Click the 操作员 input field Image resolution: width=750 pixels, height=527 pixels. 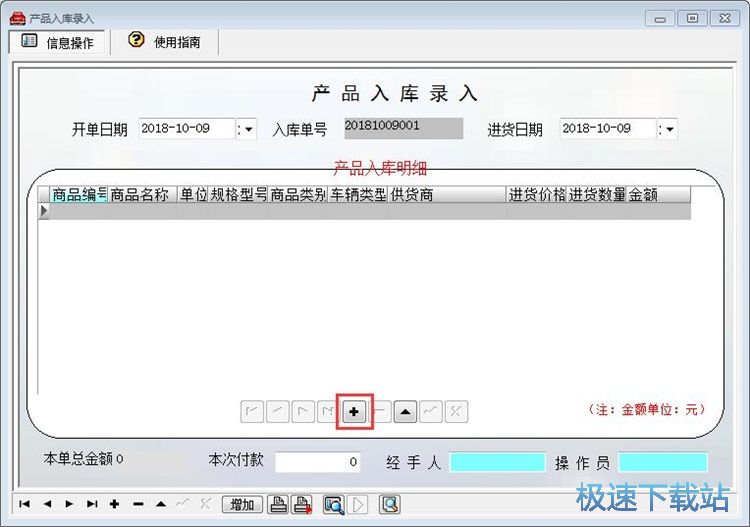point(662,462)
